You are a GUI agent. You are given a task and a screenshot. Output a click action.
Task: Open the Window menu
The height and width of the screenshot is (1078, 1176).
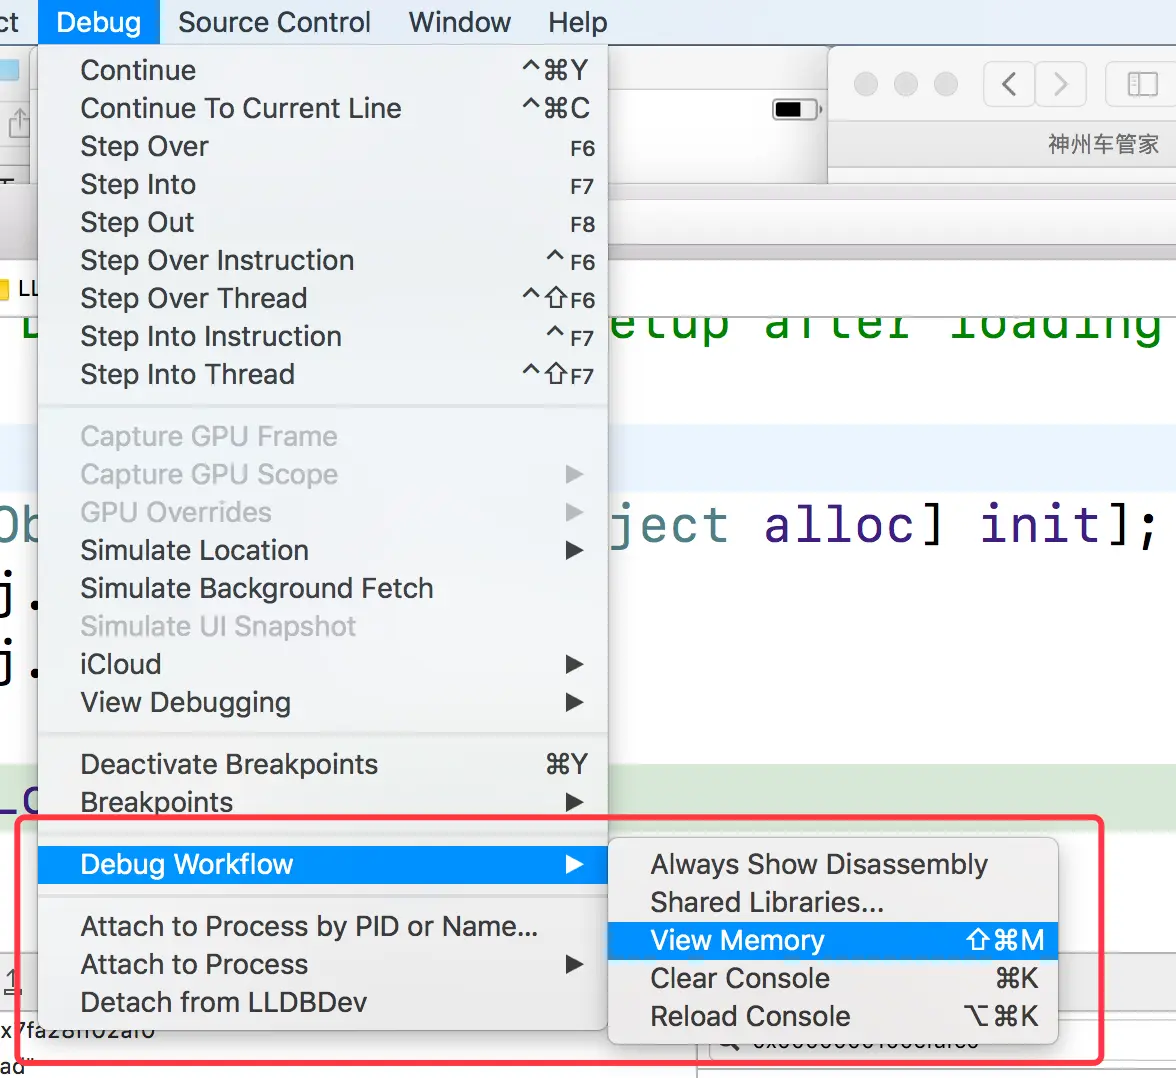point(459,22)
